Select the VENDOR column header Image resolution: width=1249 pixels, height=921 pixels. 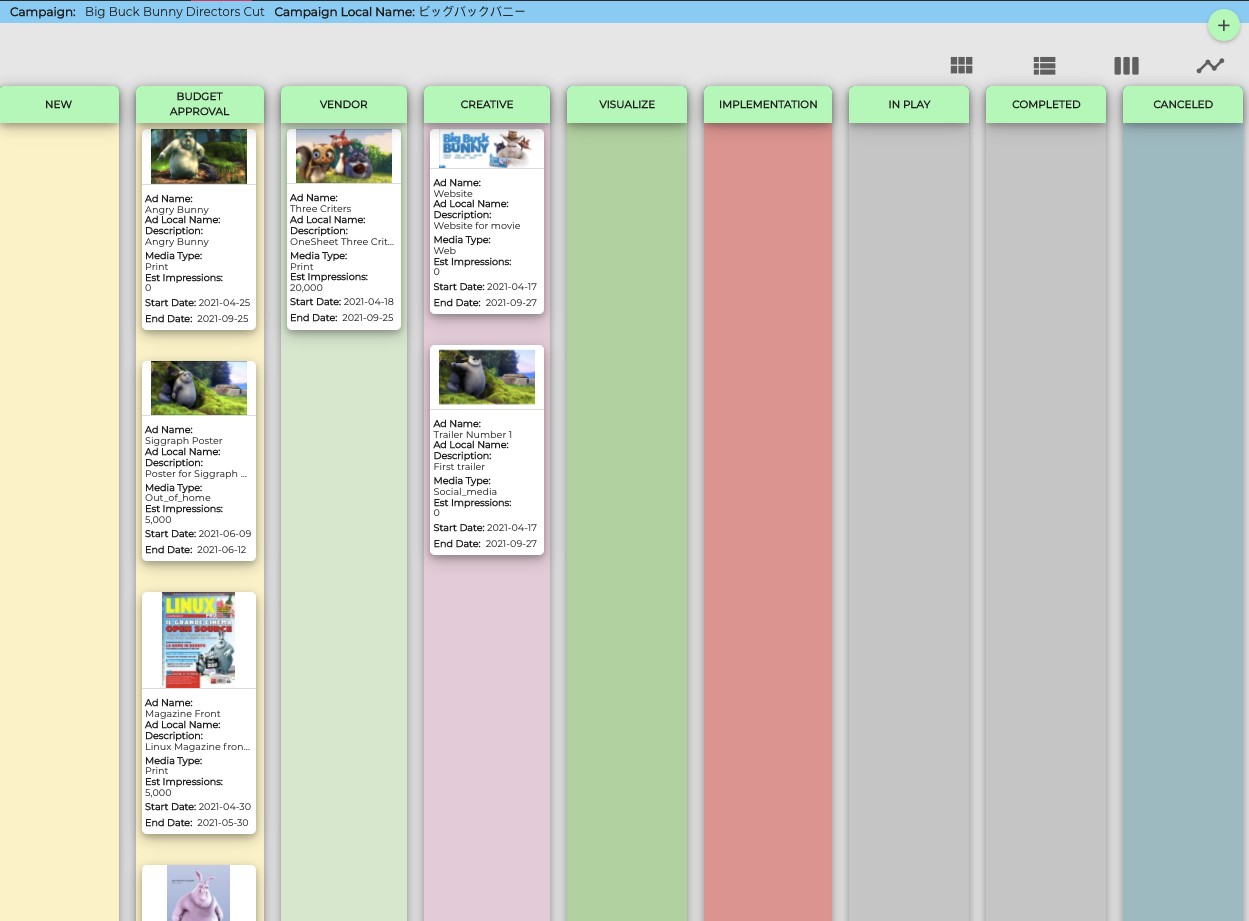[344, 104]
